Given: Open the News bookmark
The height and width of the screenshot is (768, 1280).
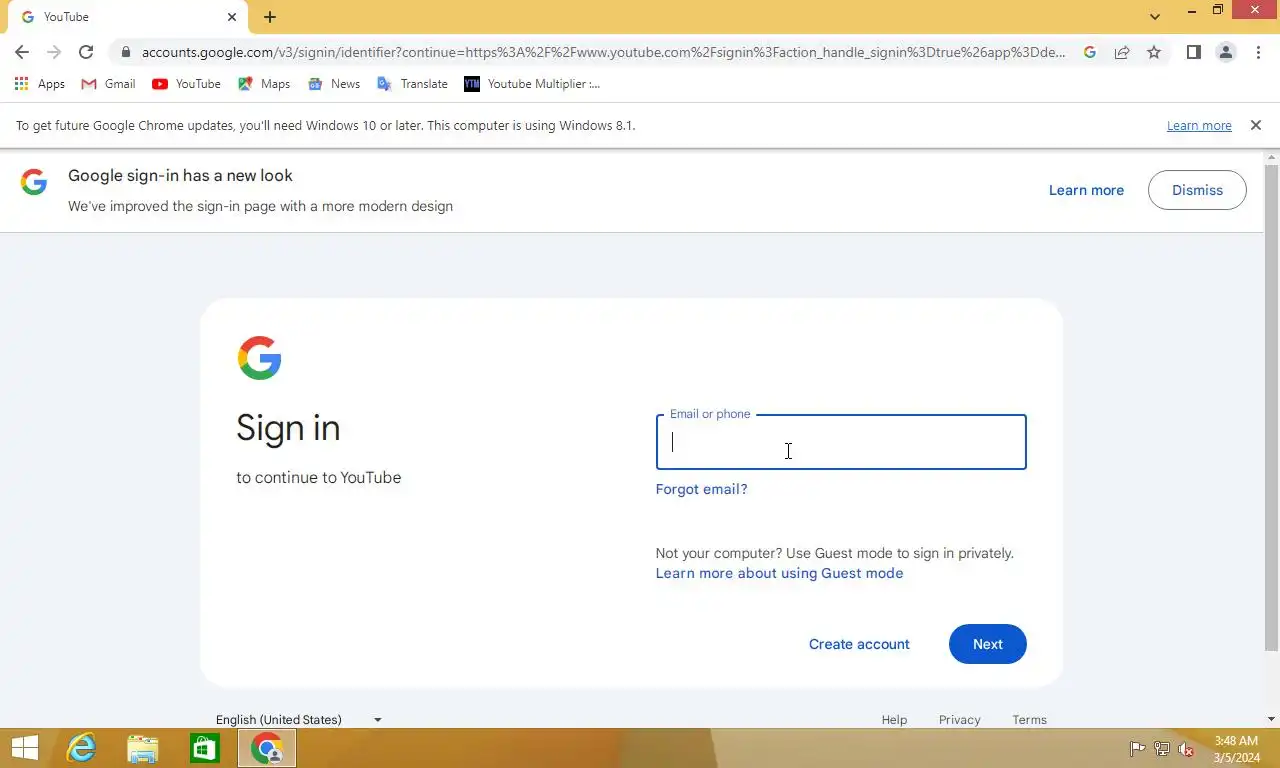Looking at the screenshot, I should pyautogui.click(x=334, y=84).
